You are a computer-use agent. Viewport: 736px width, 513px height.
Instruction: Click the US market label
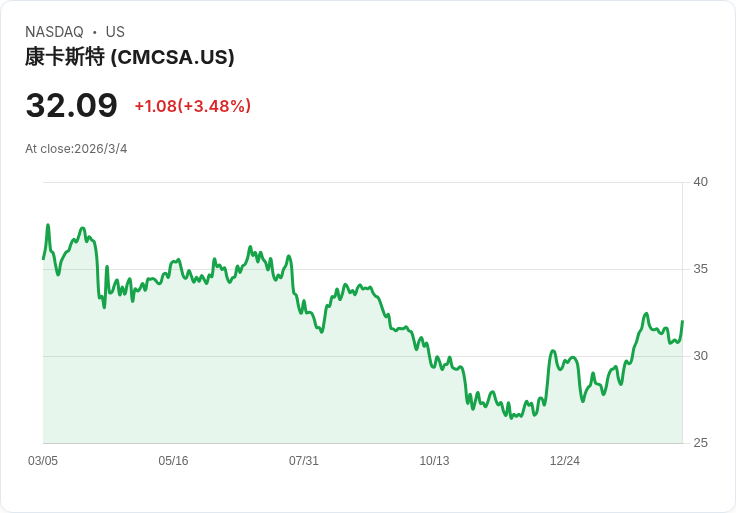[x=115, y=32]
